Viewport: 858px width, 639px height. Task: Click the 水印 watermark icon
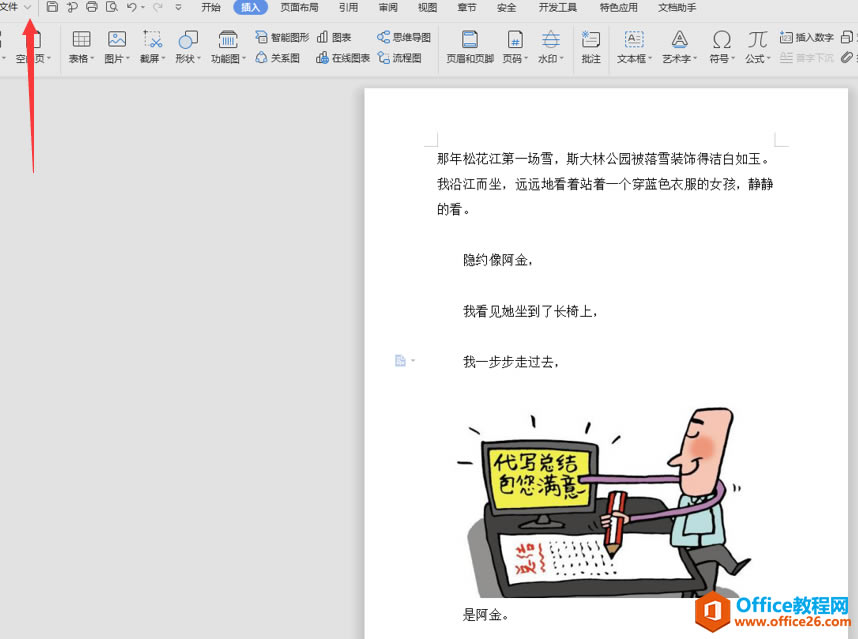[550, 39]
